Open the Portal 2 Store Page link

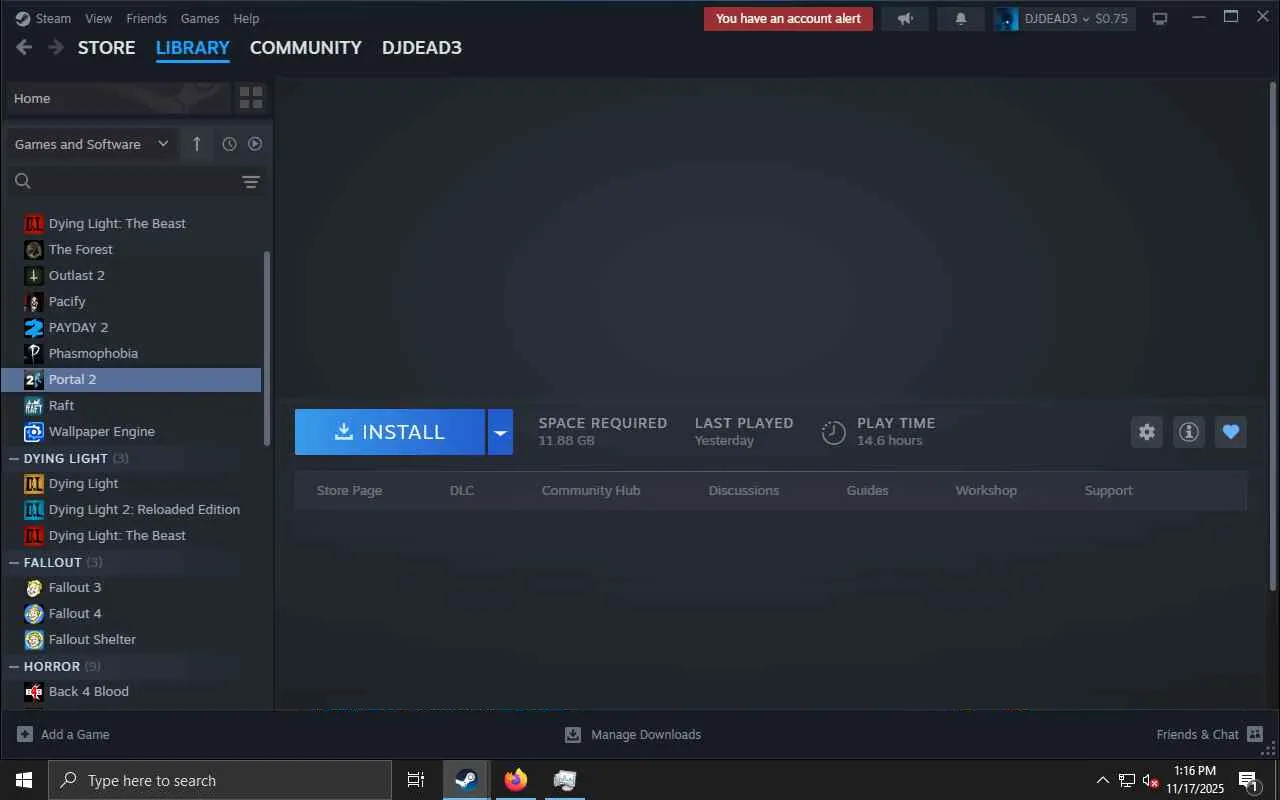(349, 491)
